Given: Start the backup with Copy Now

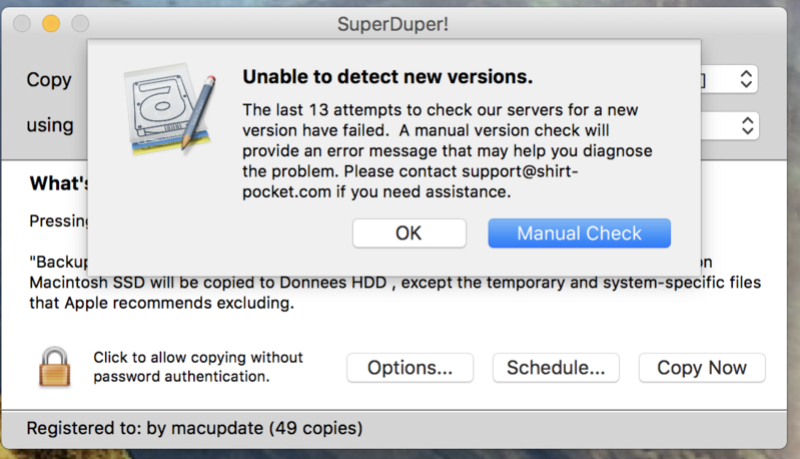Looking at the screenshot, I should 702,368.
